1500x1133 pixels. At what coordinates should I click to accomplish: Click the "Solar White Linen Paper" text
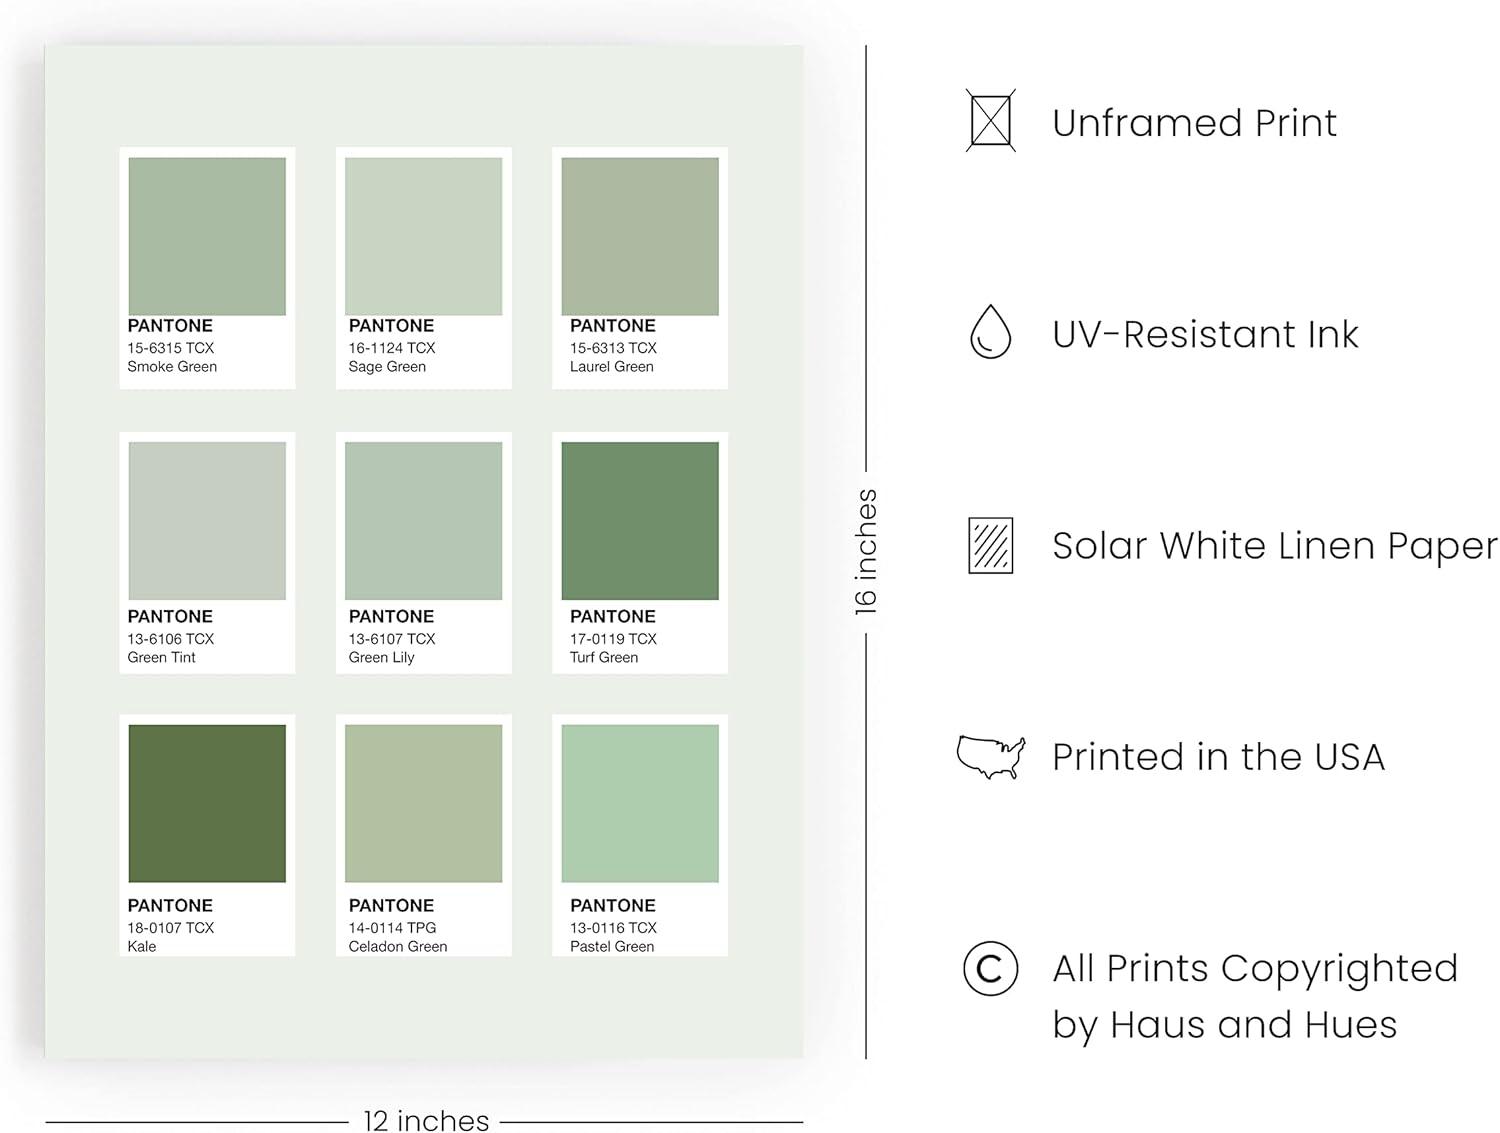pyautogui.click(x=1274, y=546)
